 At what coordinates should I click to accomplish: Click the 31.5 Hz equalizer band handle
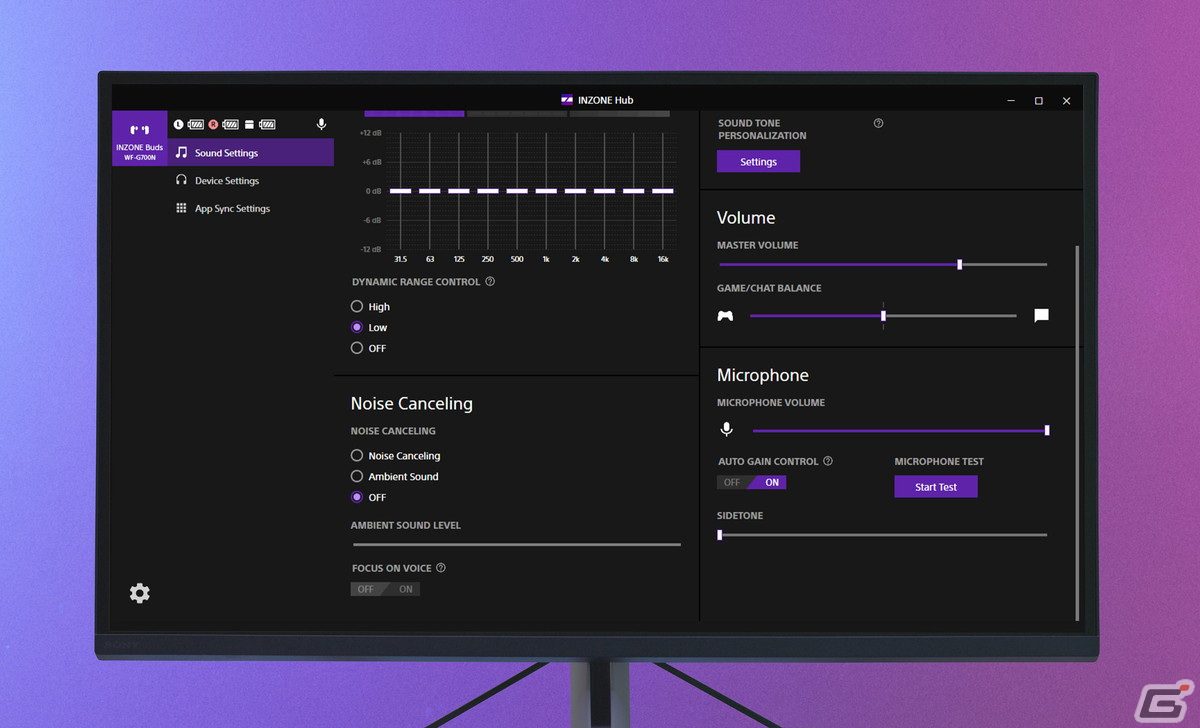point(401,190)
